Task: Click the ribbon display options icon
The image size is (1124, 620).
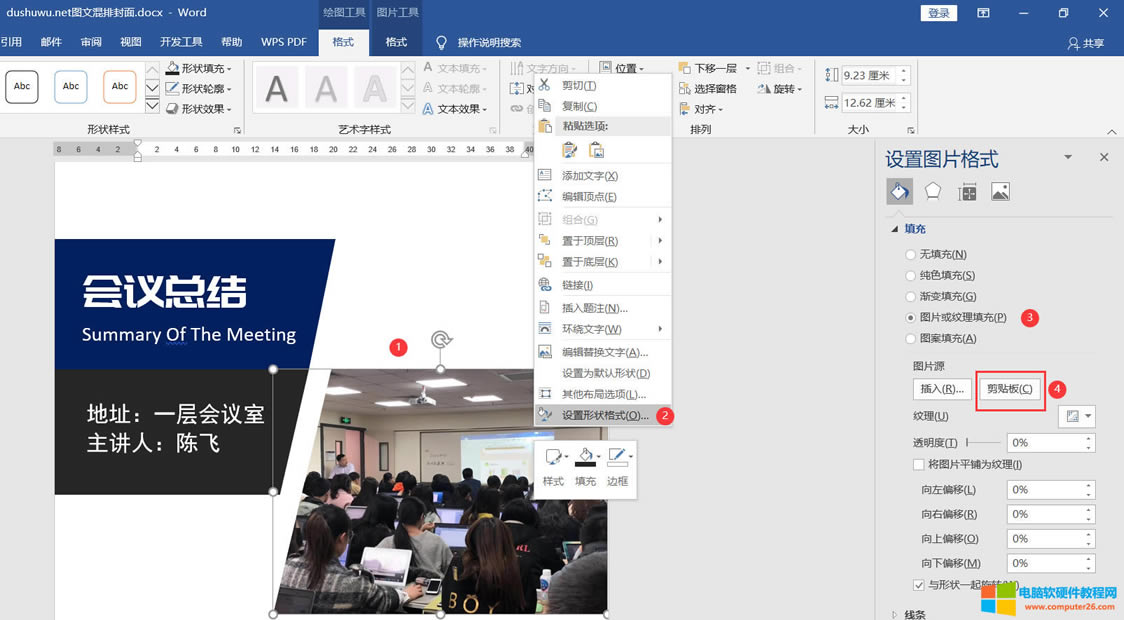Action: 983,13
